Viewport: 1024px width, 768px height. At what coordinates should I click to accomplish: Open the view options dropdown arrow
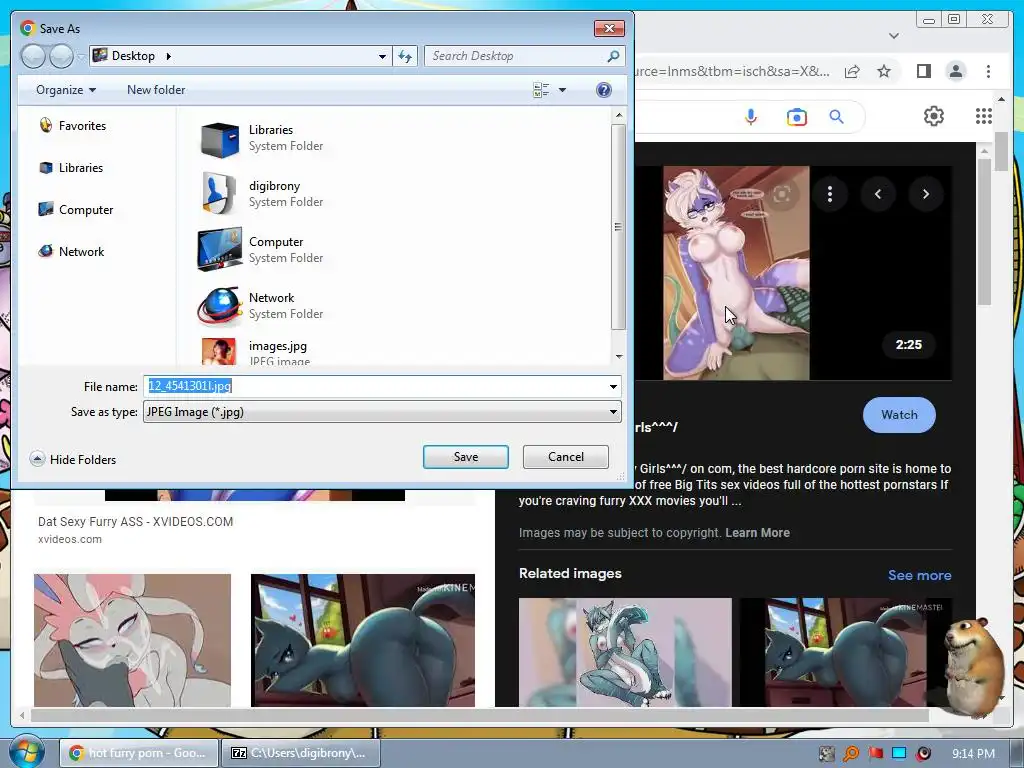click(x=562, y=90)
